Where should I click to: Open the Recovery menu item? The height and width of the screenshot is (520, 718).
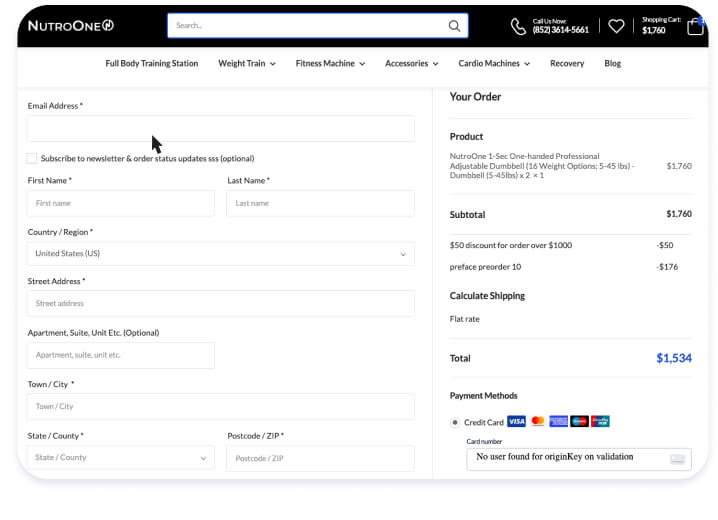pos(567,63)
